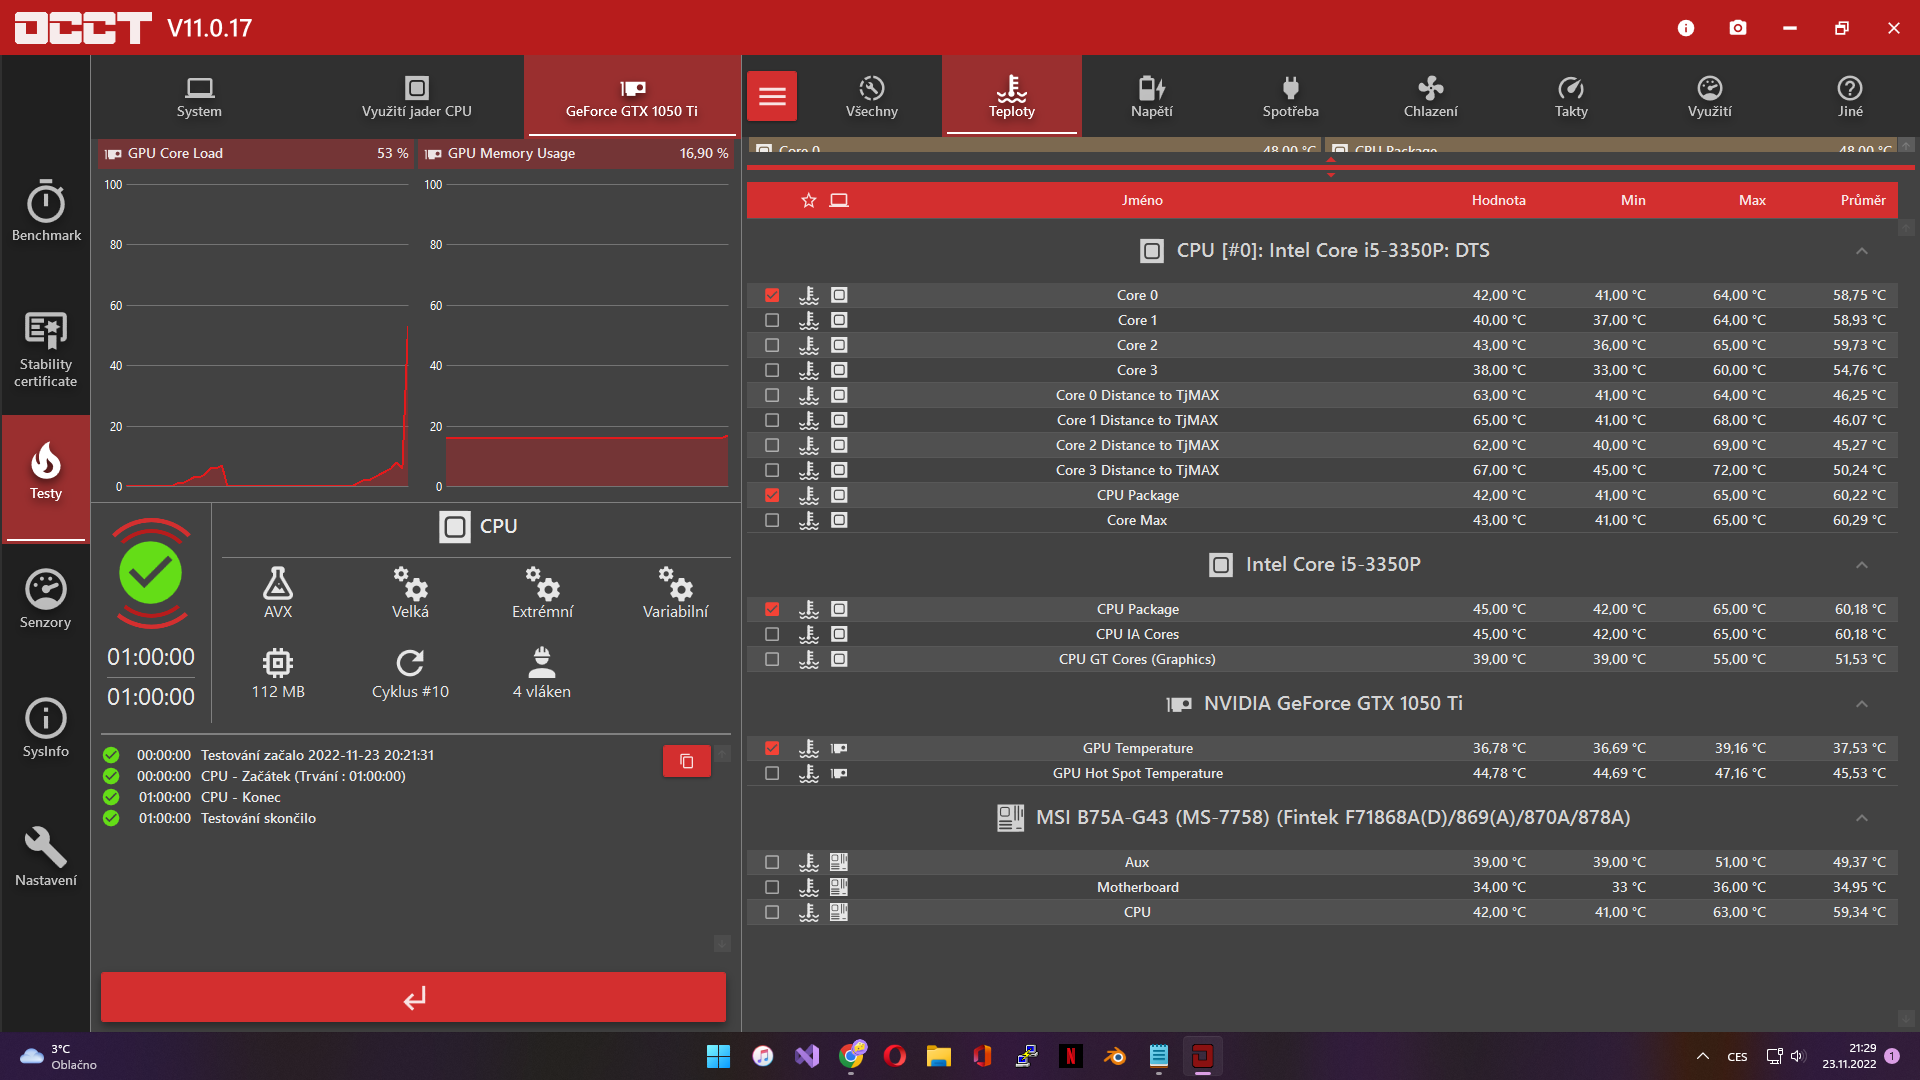The width and height of the screenshot is (1920, 1080).
Task: Click the screenshot camera icon in title bar
Action: pos(1738,28)
